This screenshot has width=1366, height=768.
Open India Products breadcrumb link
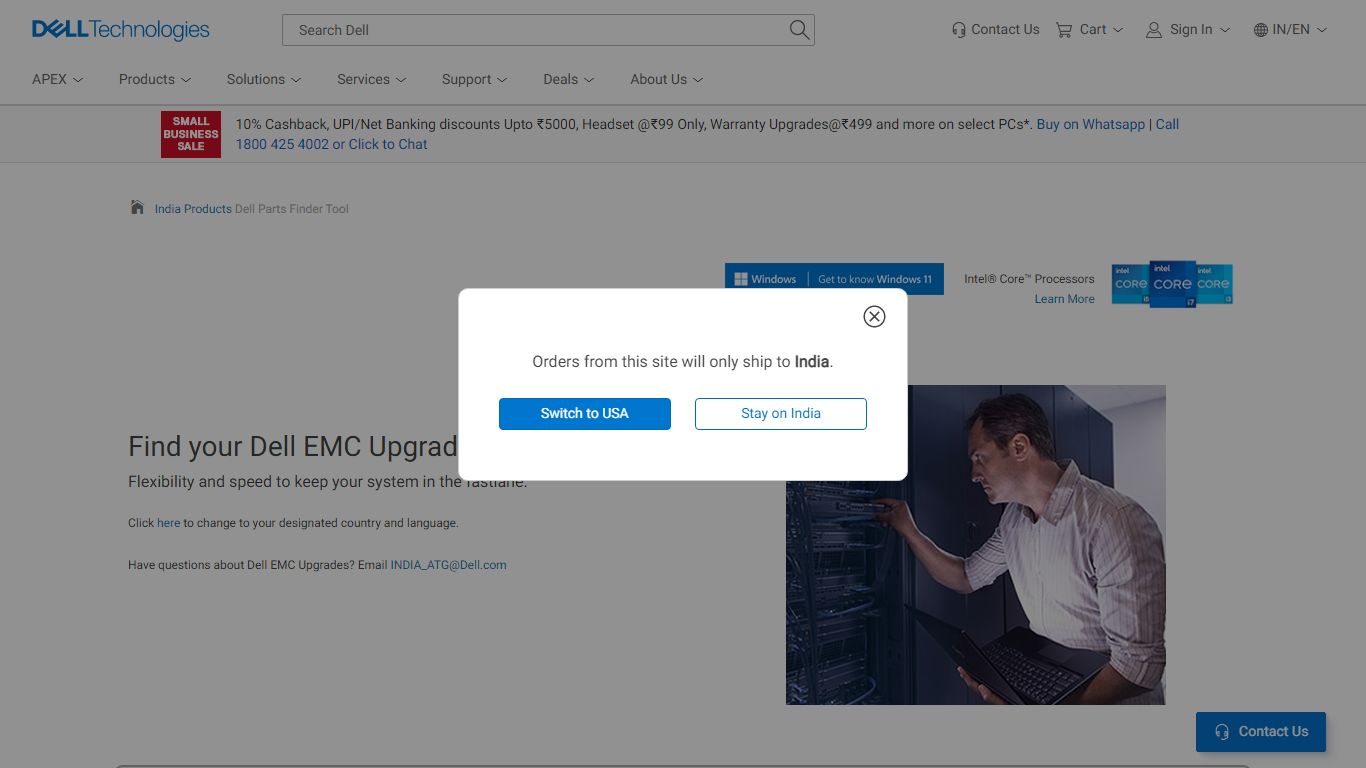(x=193, y=209)
